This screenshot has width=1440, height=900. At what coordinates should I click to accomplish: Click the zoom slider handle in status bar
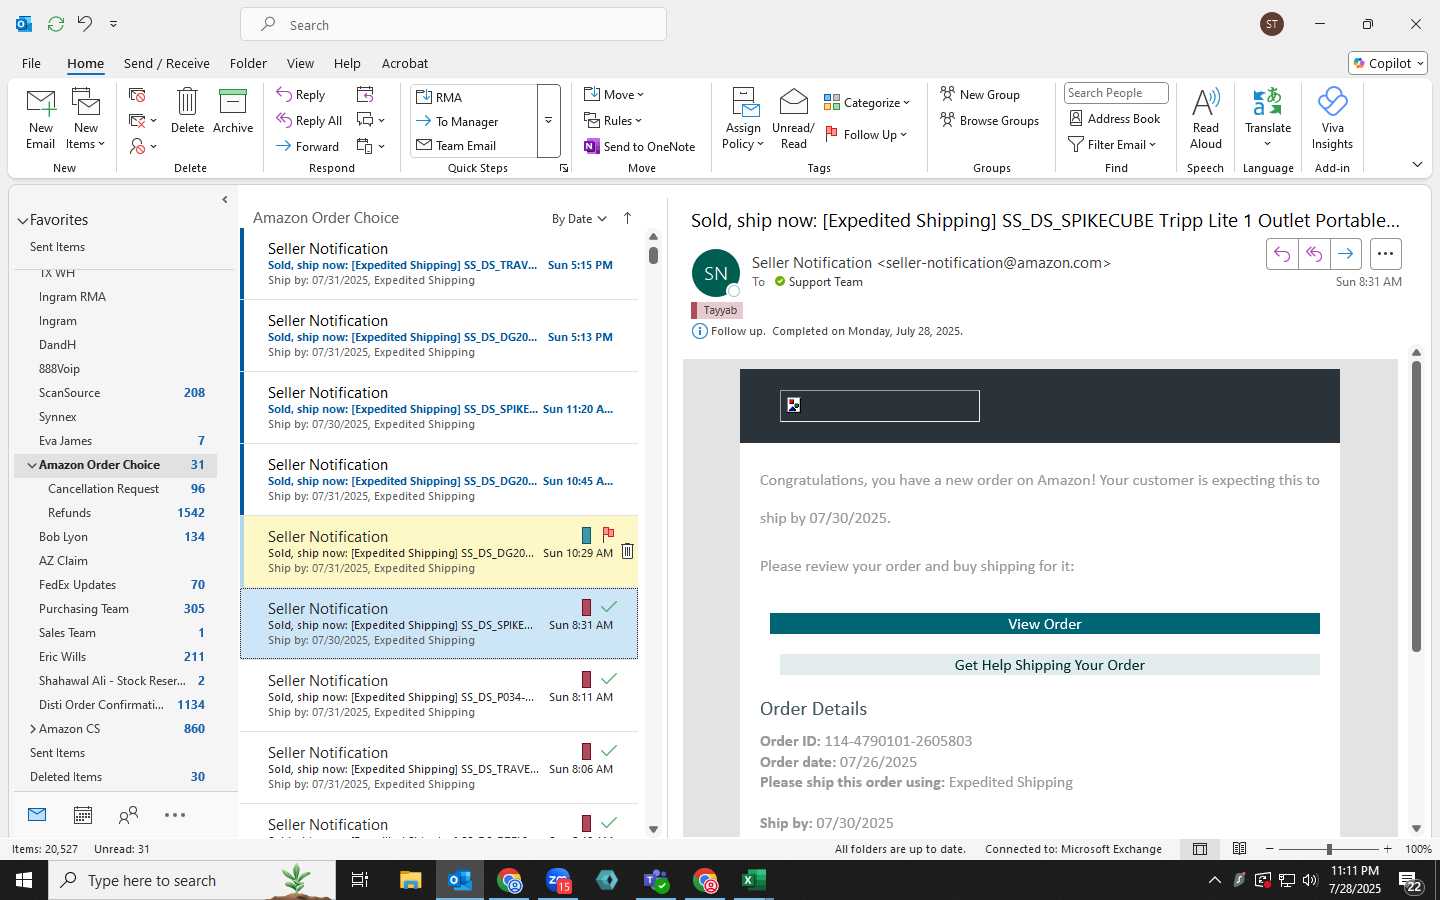click(x=1329, y=849)
